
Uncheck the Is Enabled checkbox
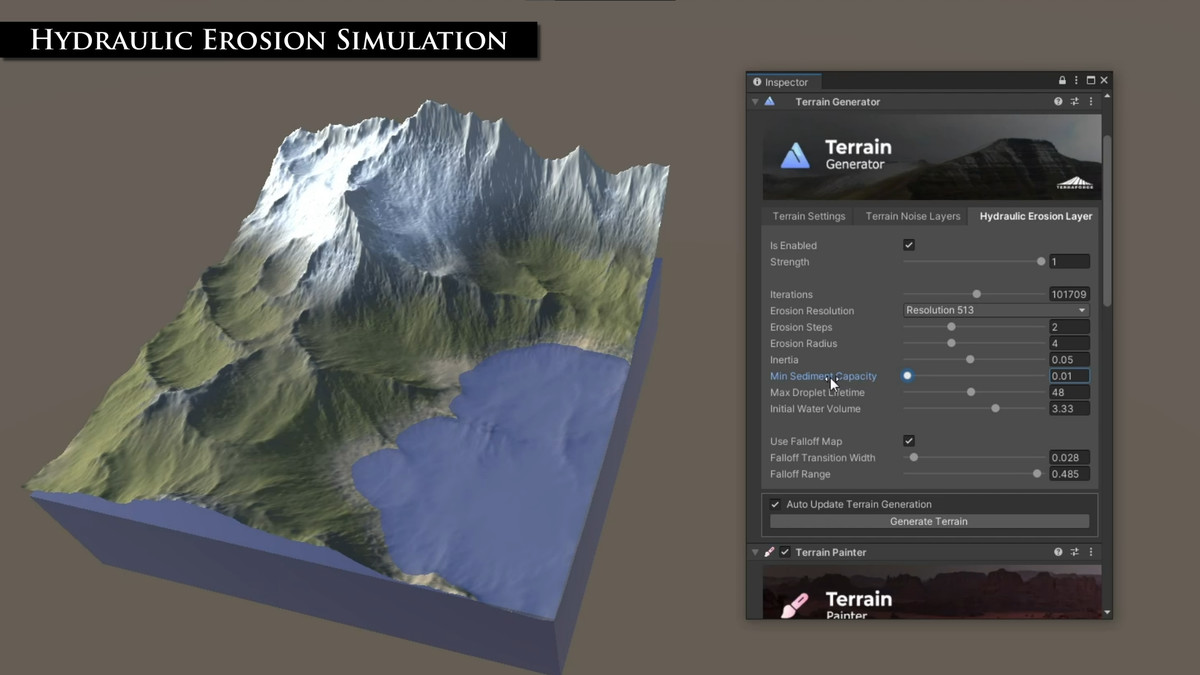pyautogui.click(x=909, y=245)
